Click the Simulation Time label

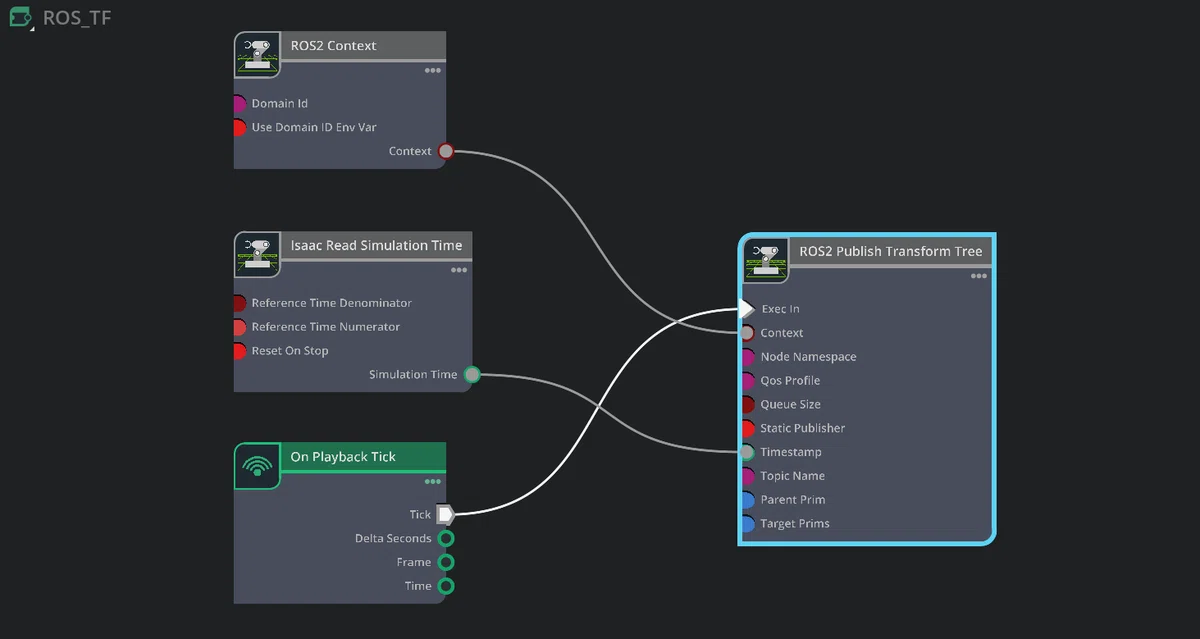tap(413, 375)
